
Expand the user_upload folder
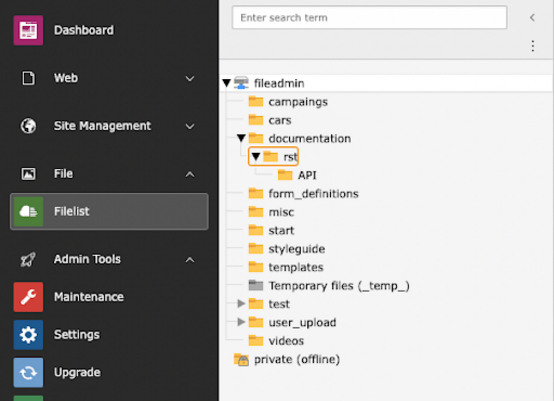coord(241,322)
